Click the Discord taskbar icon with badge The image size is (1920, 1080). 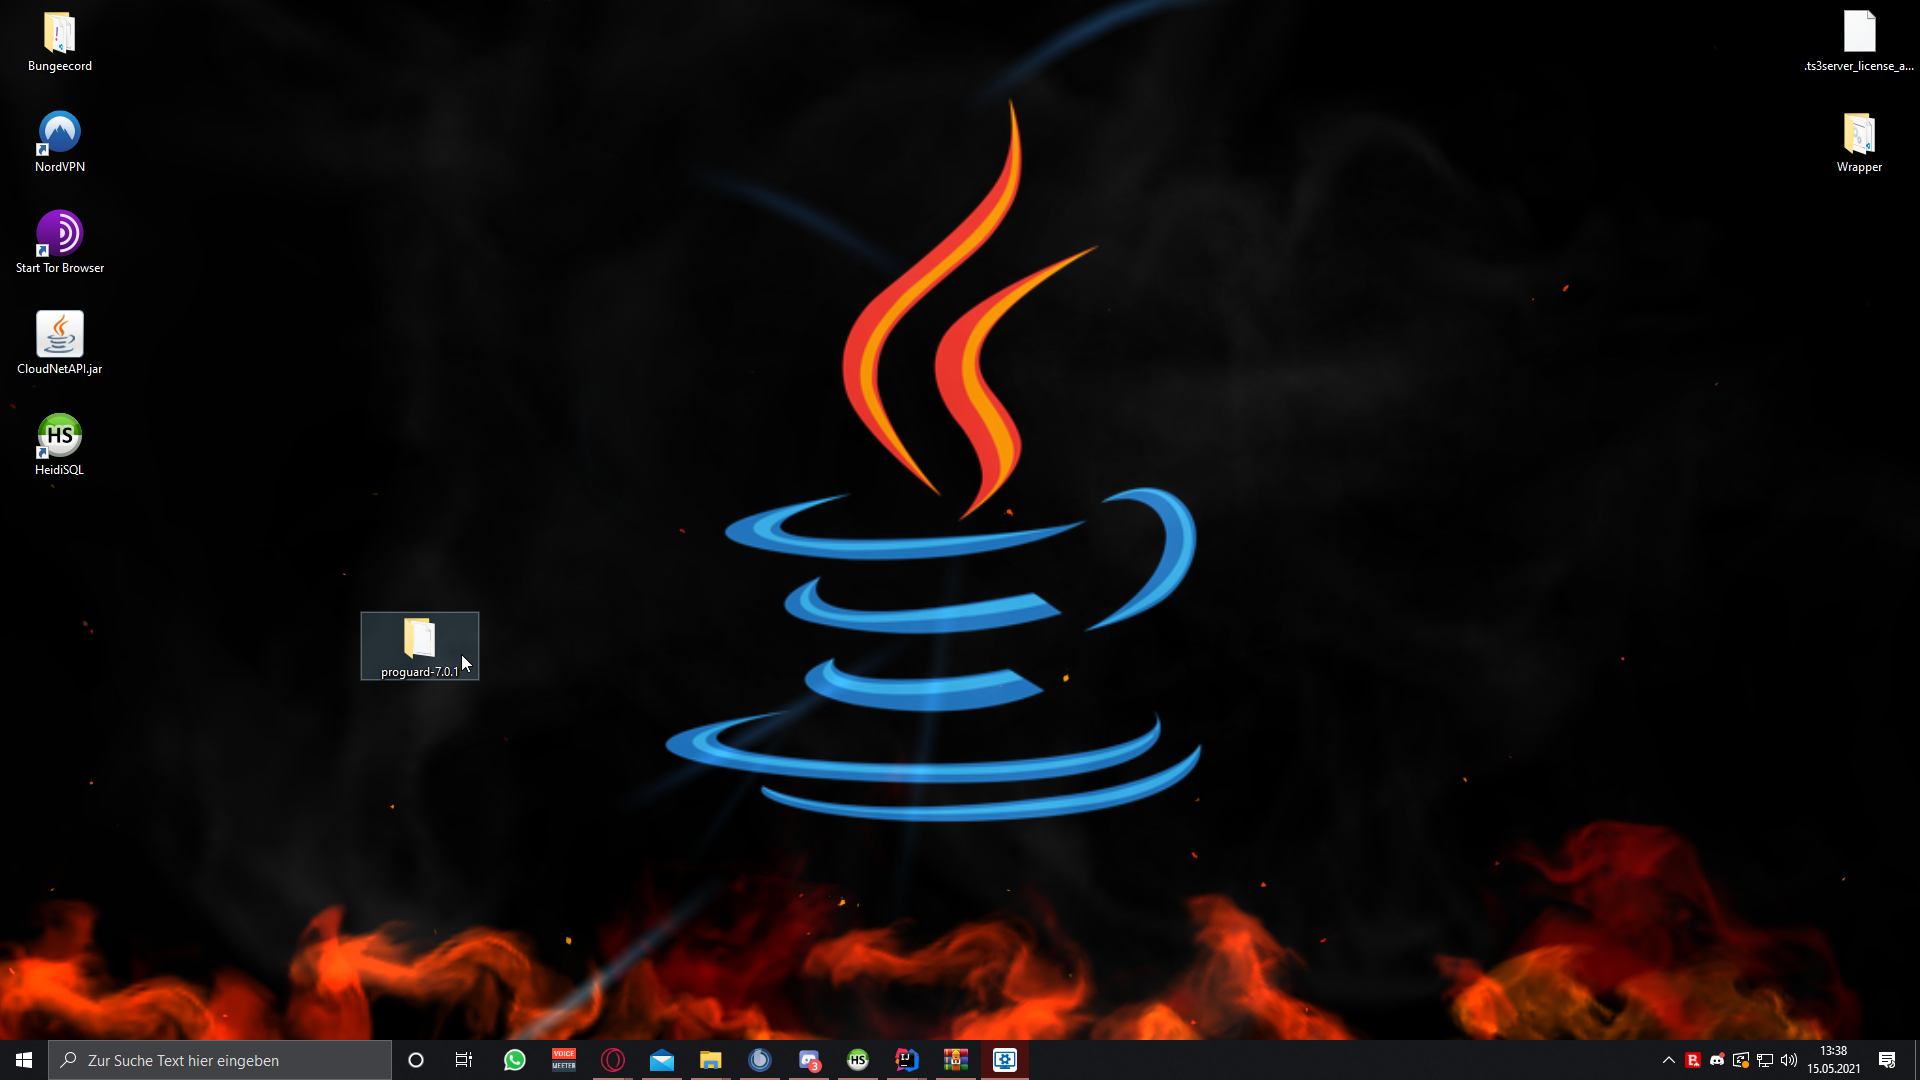click(x=809, y=1060)
